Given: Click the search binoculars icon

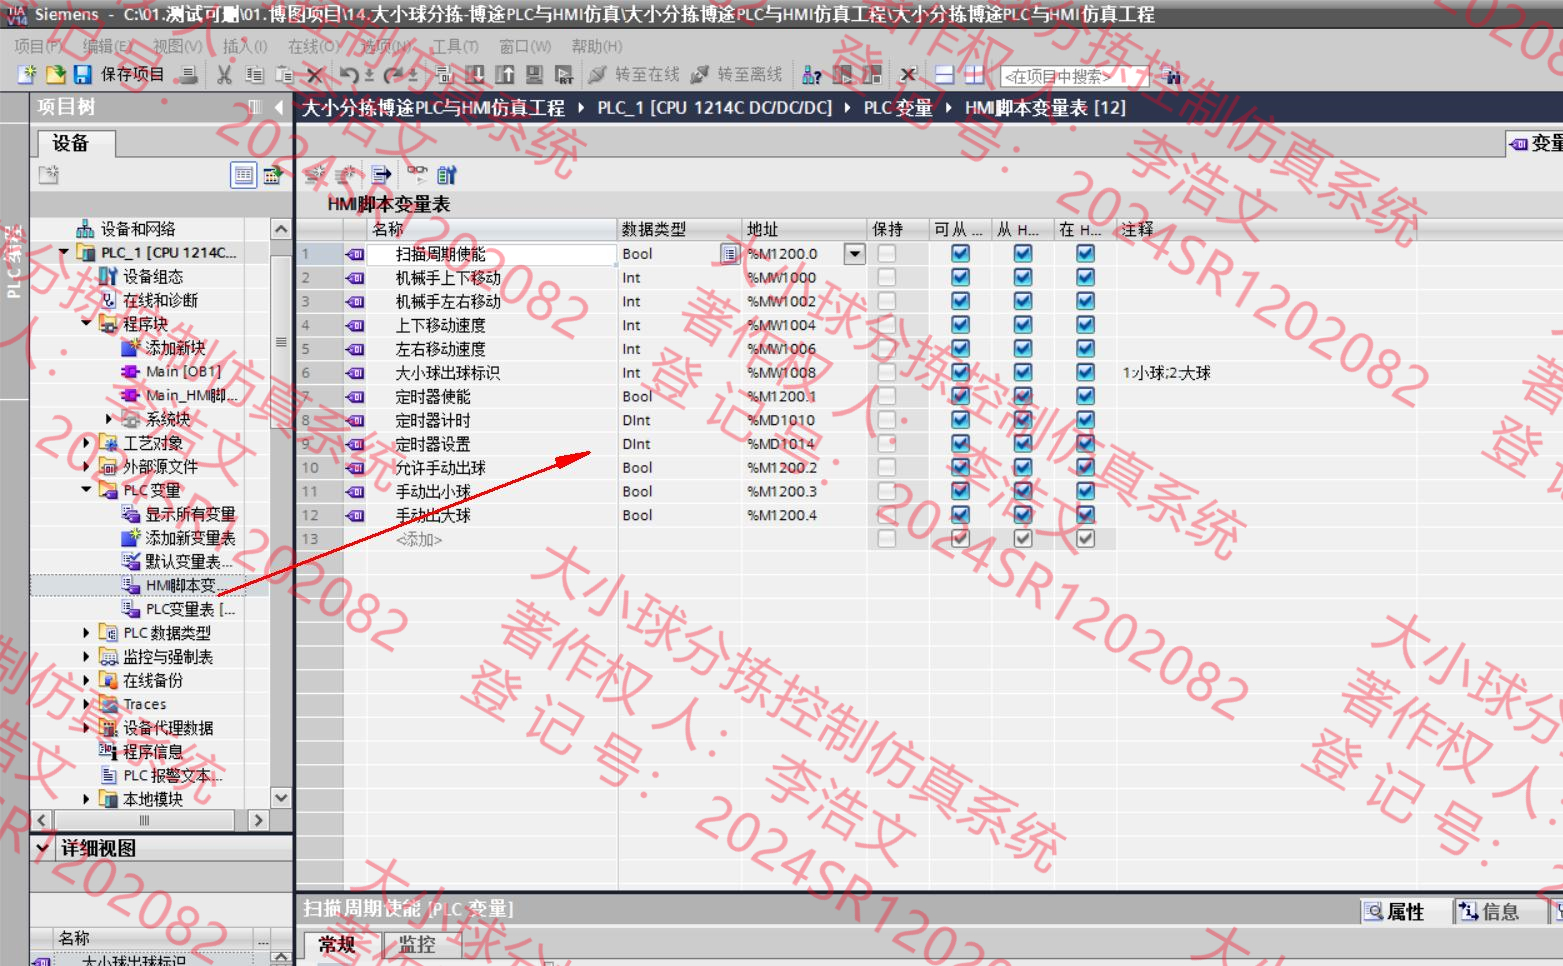Looking at the screenshot, I should (x=1172, y=76).
